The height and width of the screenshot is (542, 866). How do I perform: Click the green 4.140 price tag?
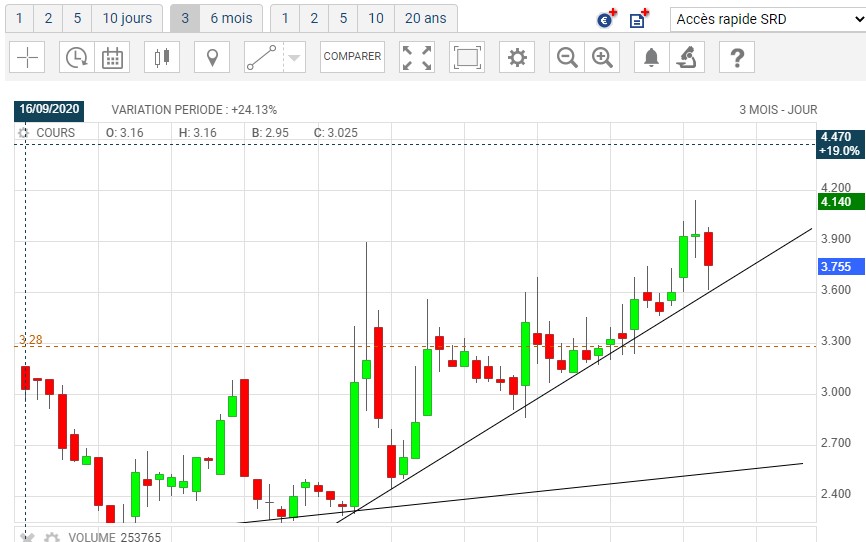click(841, 202)
